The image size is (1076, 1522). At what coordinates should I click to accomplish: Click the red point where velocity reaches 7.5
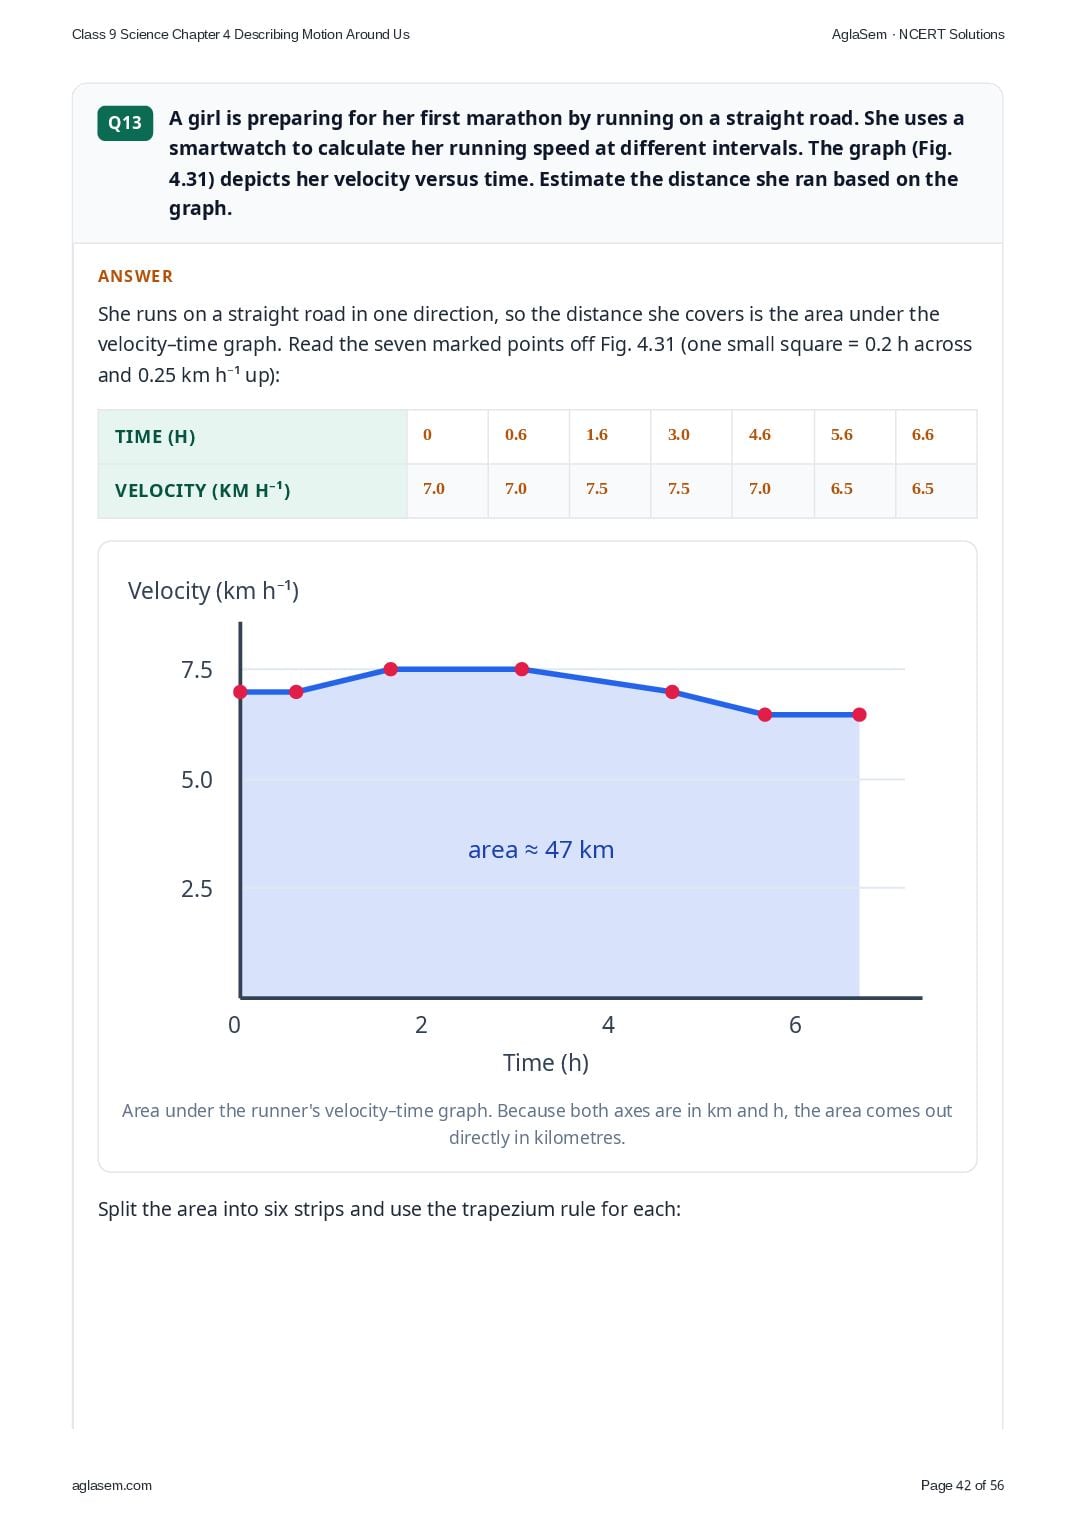[391, 669]
